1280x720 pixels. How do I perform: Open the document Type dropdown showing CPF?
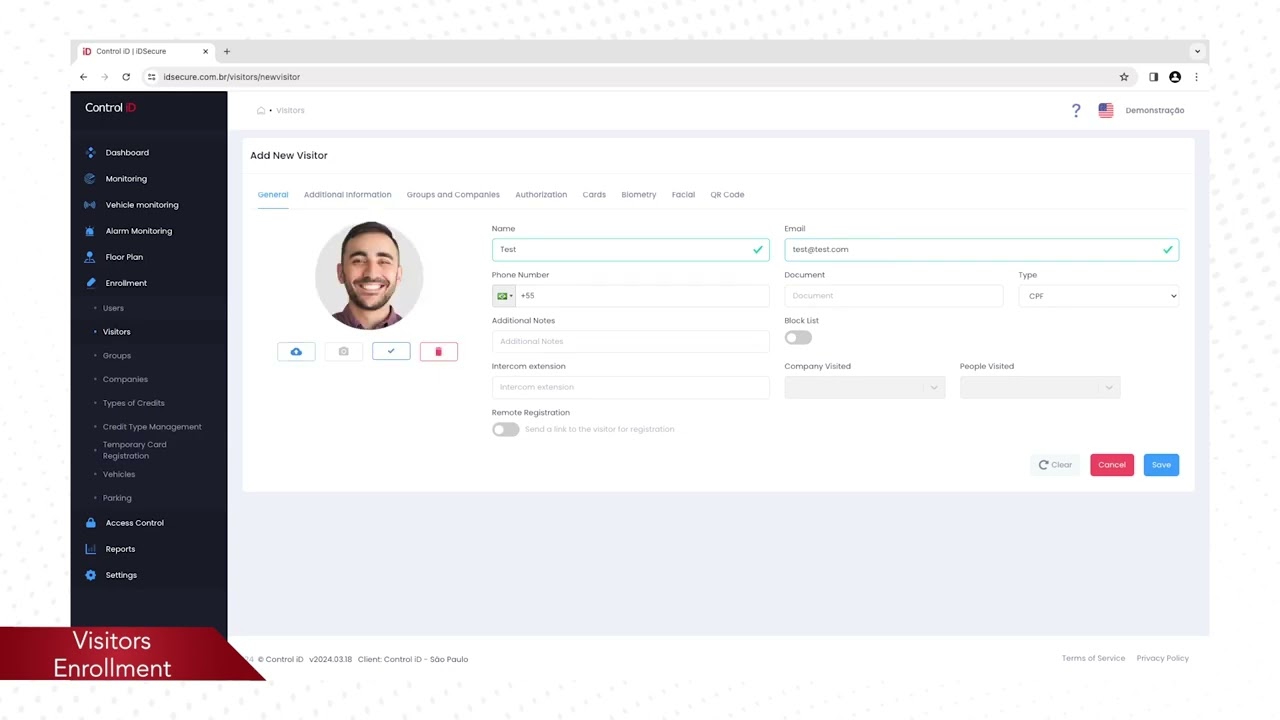point(1099,296)
